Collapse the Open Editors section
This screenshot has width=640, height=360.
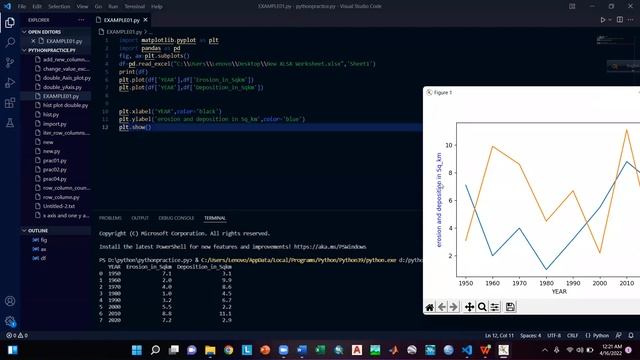tap(24, 32)
